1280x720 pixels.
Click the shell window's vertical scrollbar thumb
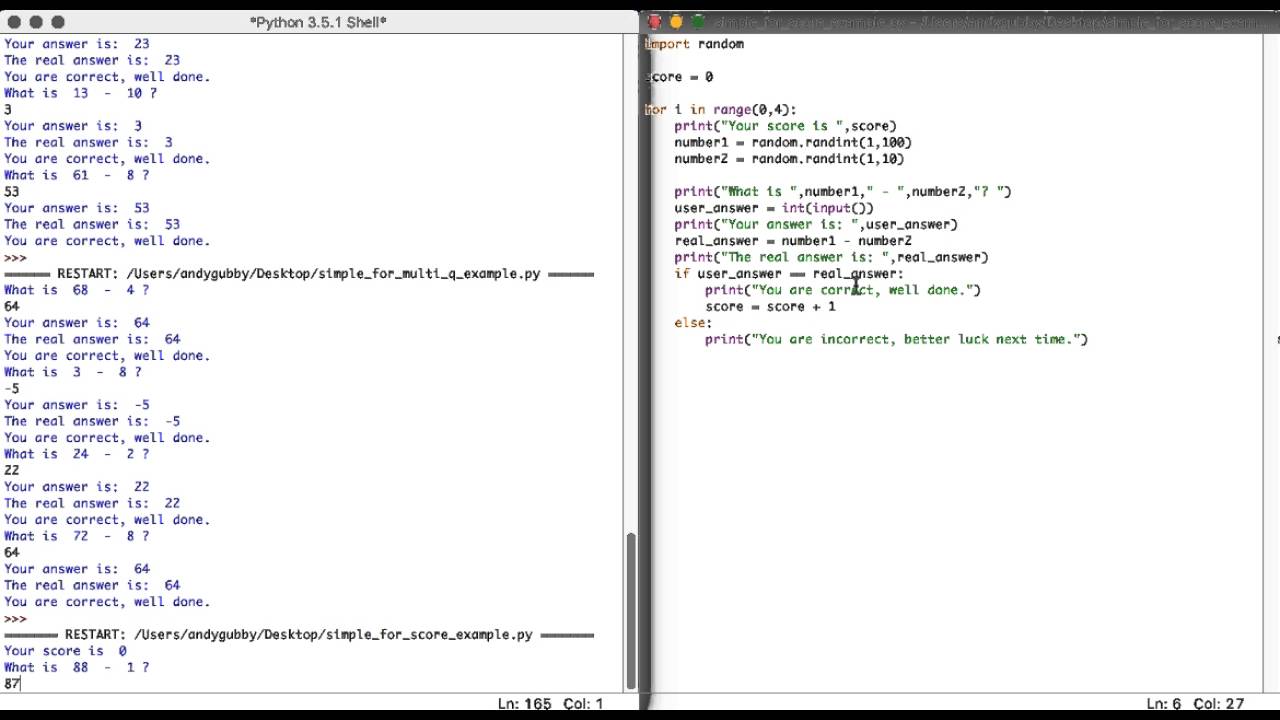click(x=631, y=611)
